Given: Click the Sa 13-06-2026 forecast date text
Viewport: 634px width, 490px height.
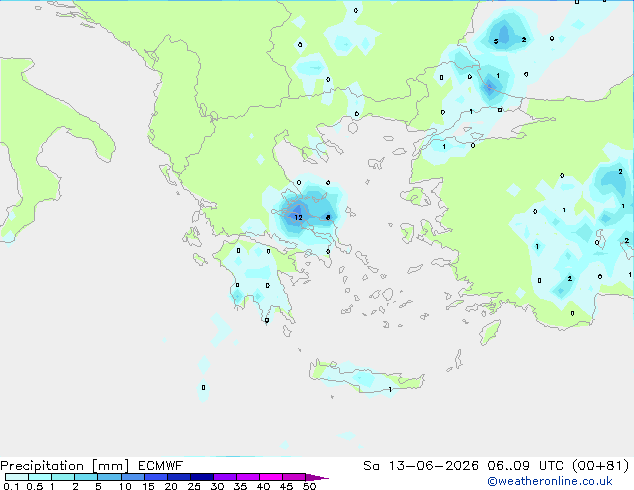Looking at the screenshot, I should click(421, 466).
